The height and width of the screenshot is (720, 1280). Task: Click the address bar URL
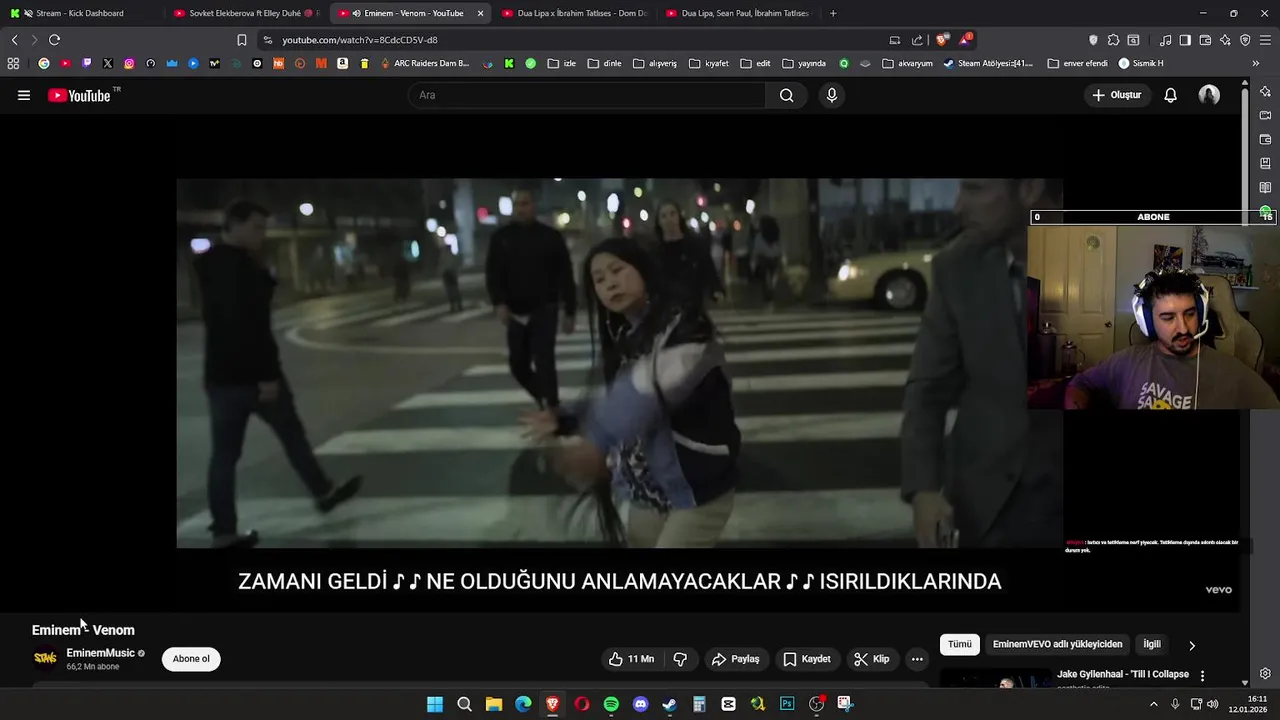pos(359,40)
